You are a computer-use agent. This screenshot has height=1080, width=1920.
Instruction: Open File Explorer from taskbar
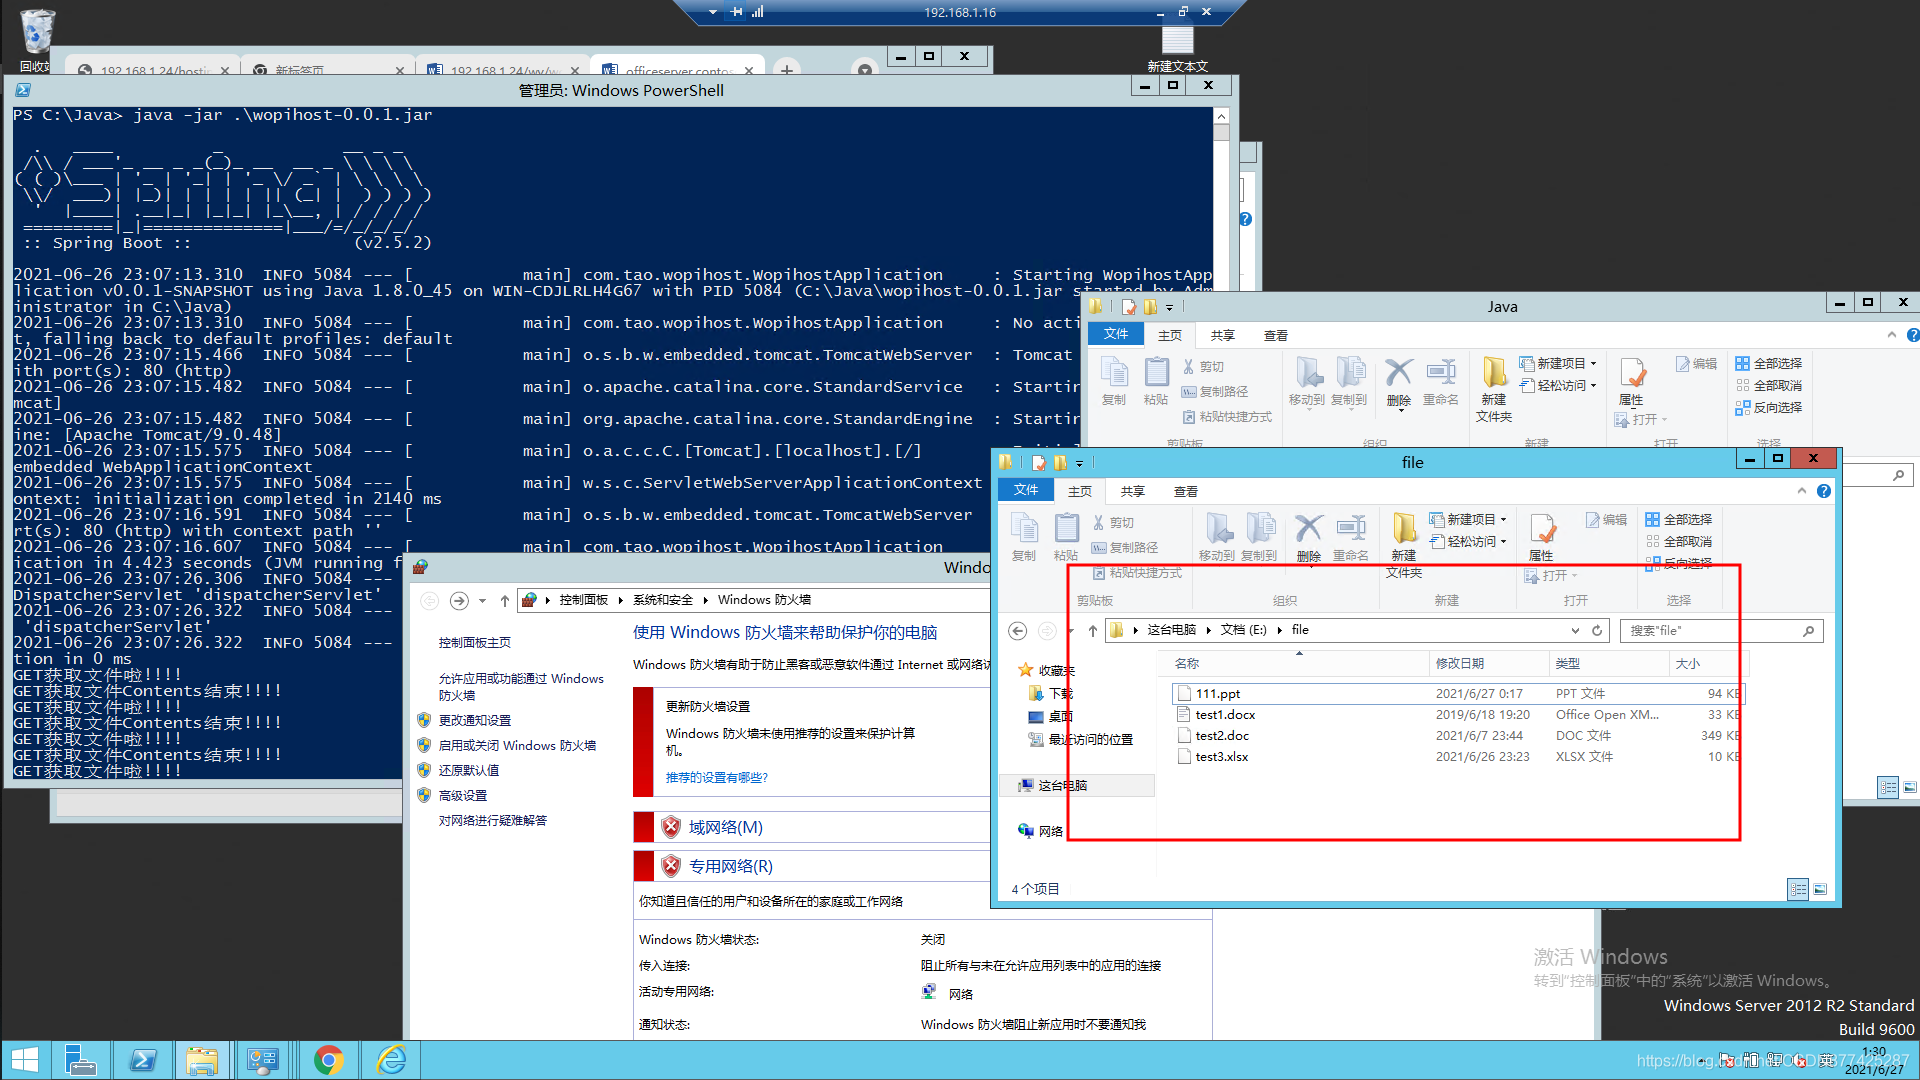coord(202,1060)
